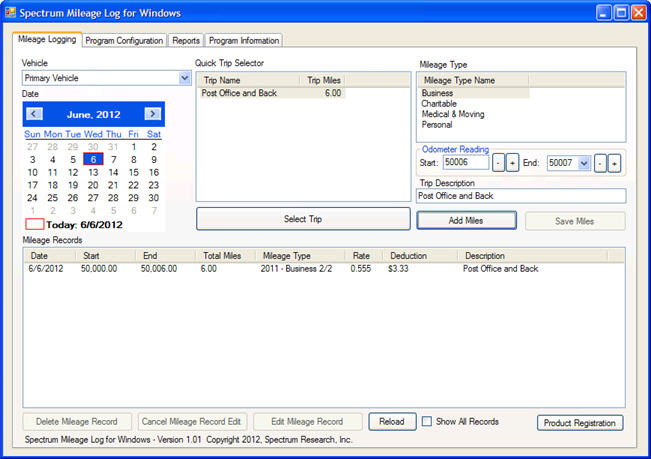The image size is (651, 459).
Task: Select Charitable mileage type
Action: point(441,103)
